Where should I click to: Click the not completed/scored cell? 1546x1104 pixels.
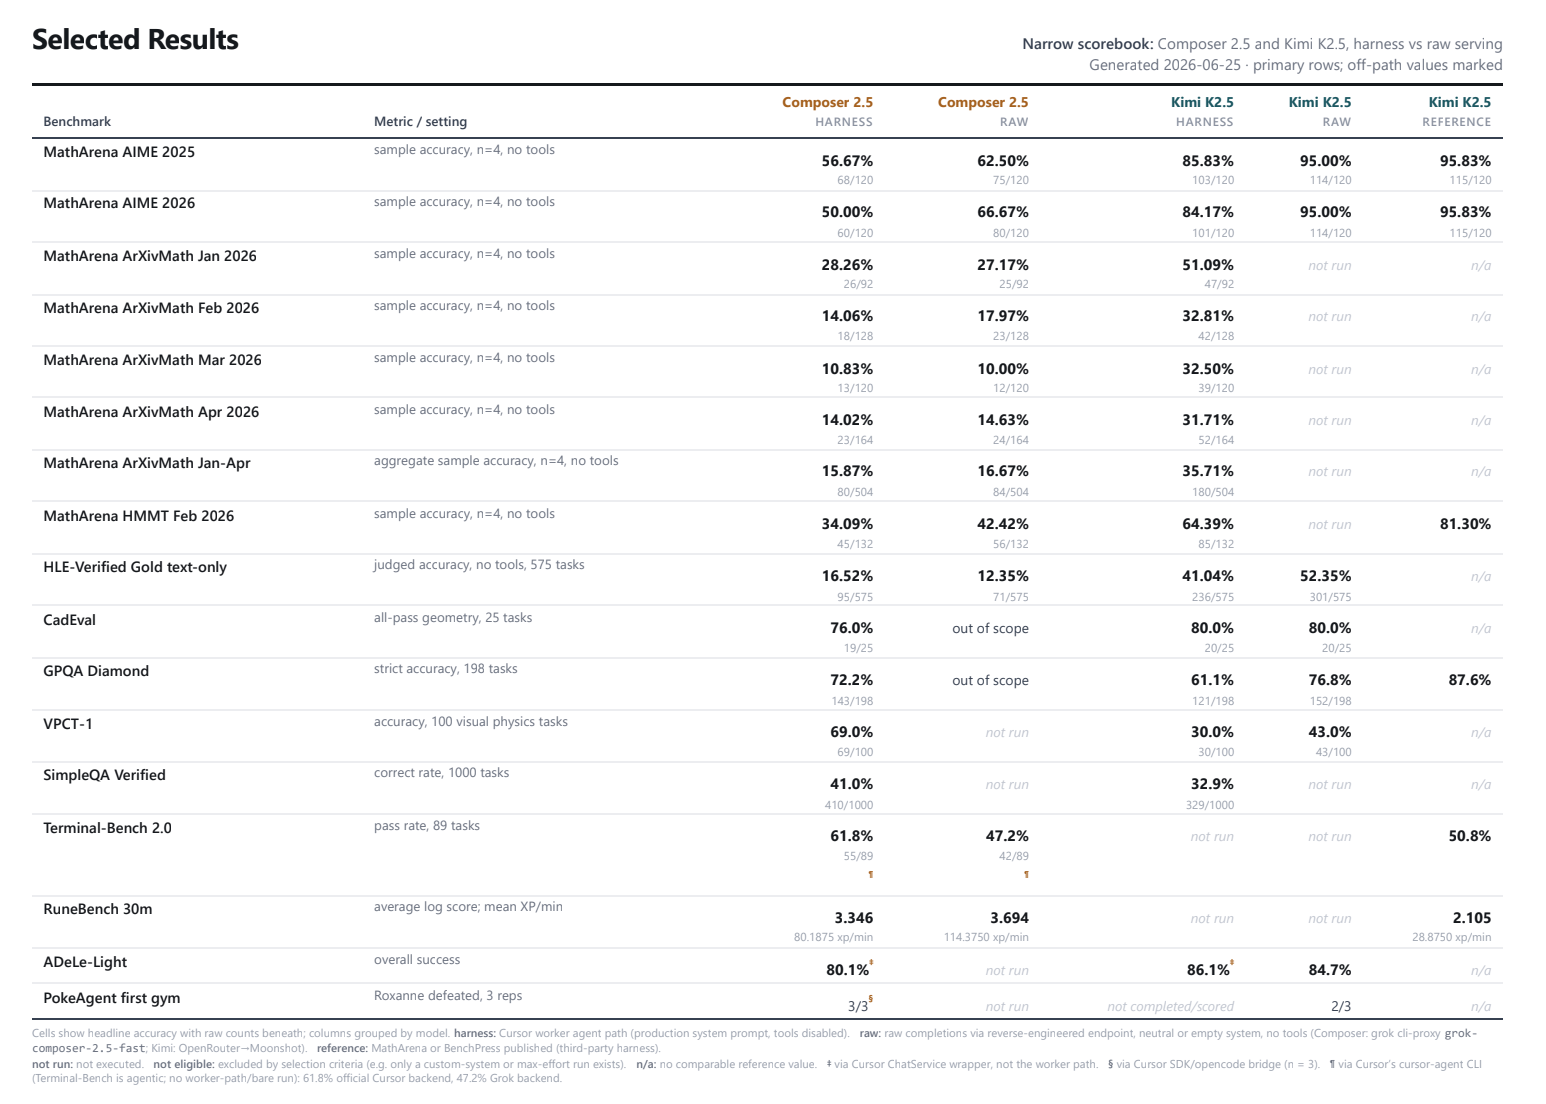coord(1170,1007)
